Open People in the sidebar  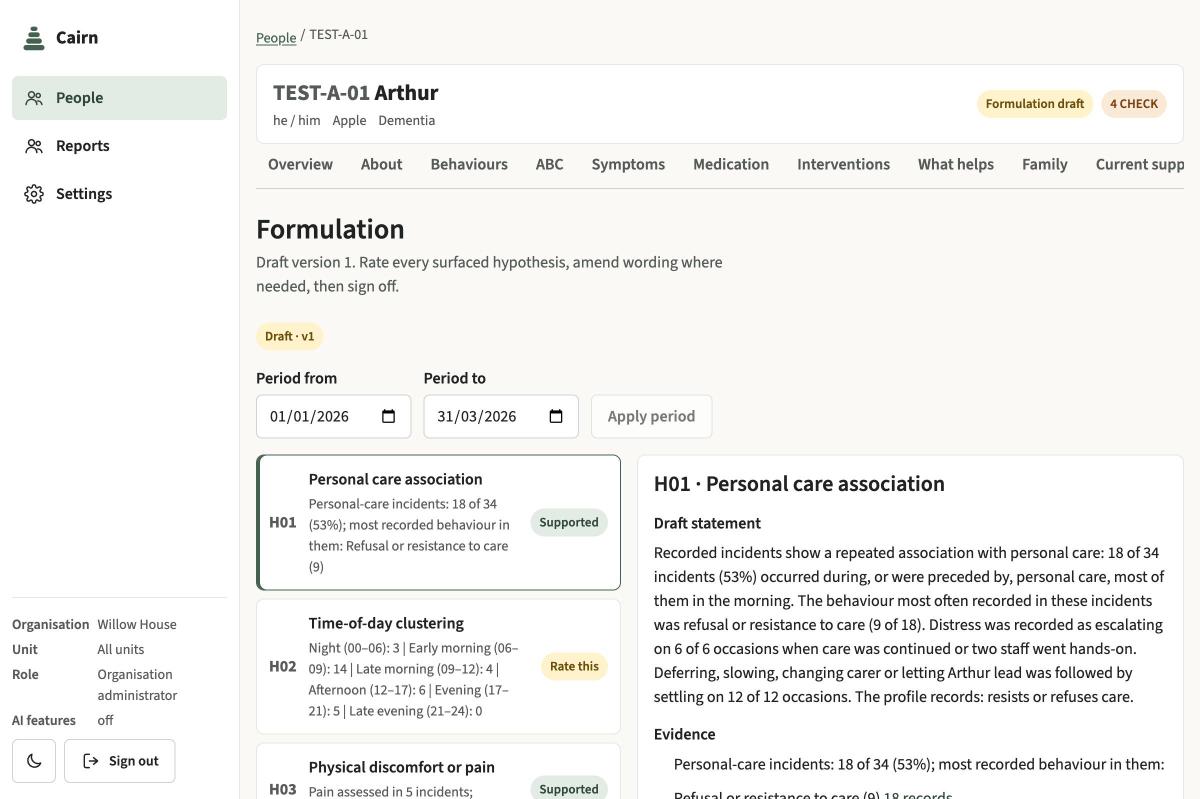[x=120, y=98]
